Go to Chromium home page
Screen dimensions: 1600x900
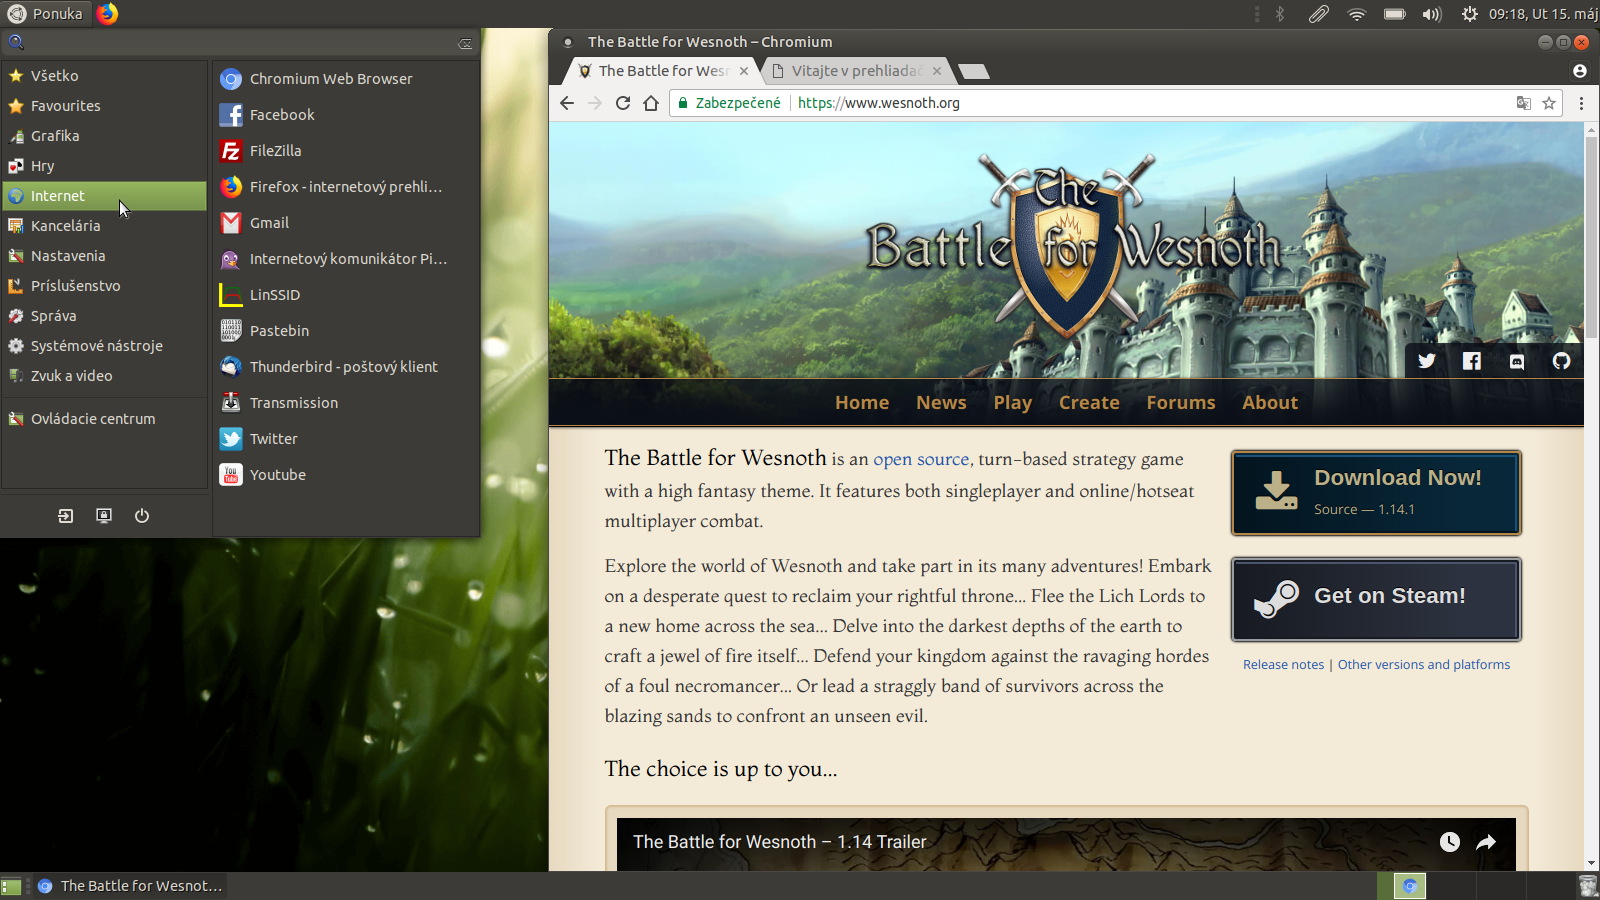point(651,103)
